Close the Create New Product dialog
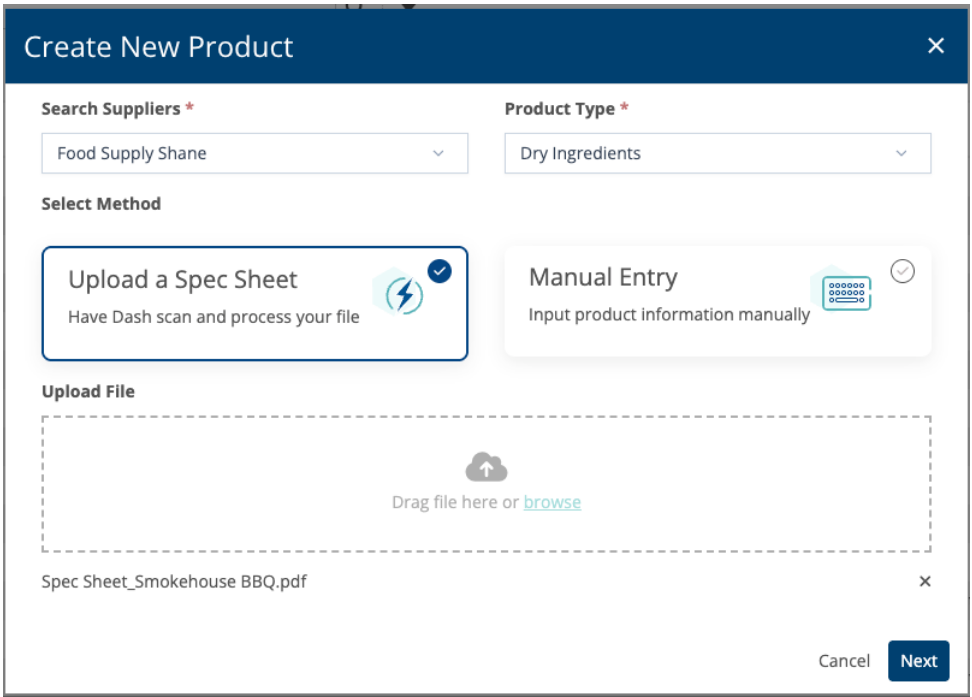This screenshot has width=972, height=697. pos(935,46)
